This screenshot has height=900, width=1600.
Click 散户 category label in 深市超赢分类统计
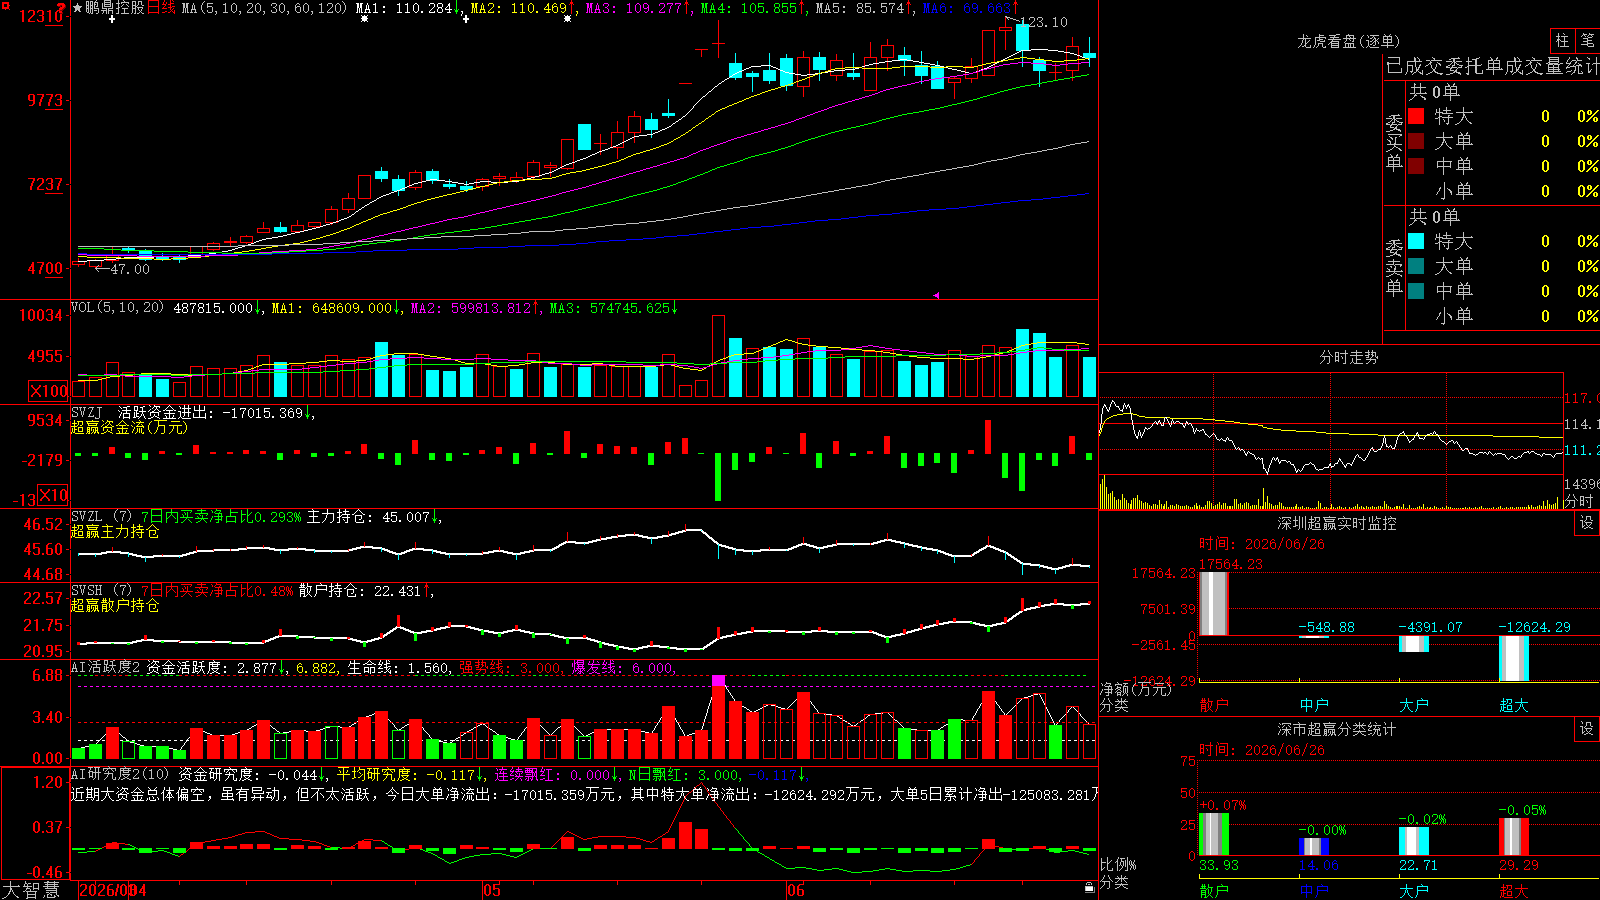1214,890
